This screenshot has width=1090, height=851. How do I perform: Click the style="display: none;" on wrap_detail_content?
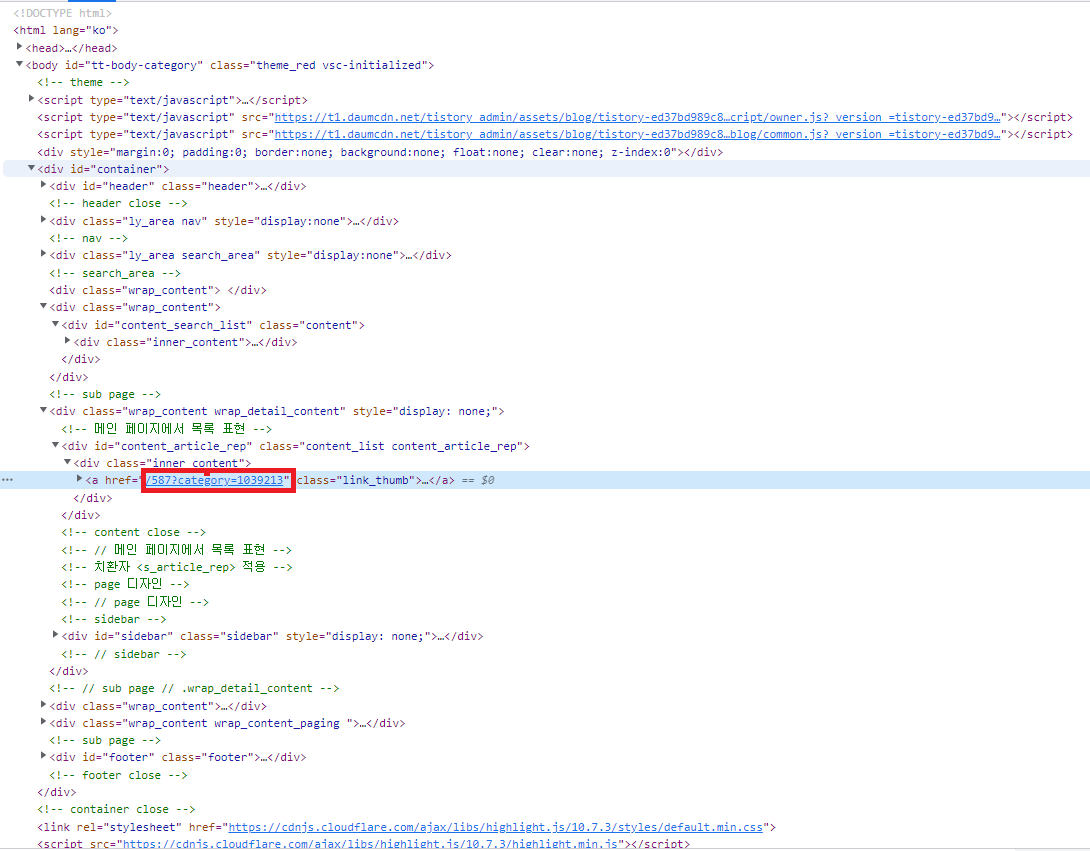tap(425, 412)
